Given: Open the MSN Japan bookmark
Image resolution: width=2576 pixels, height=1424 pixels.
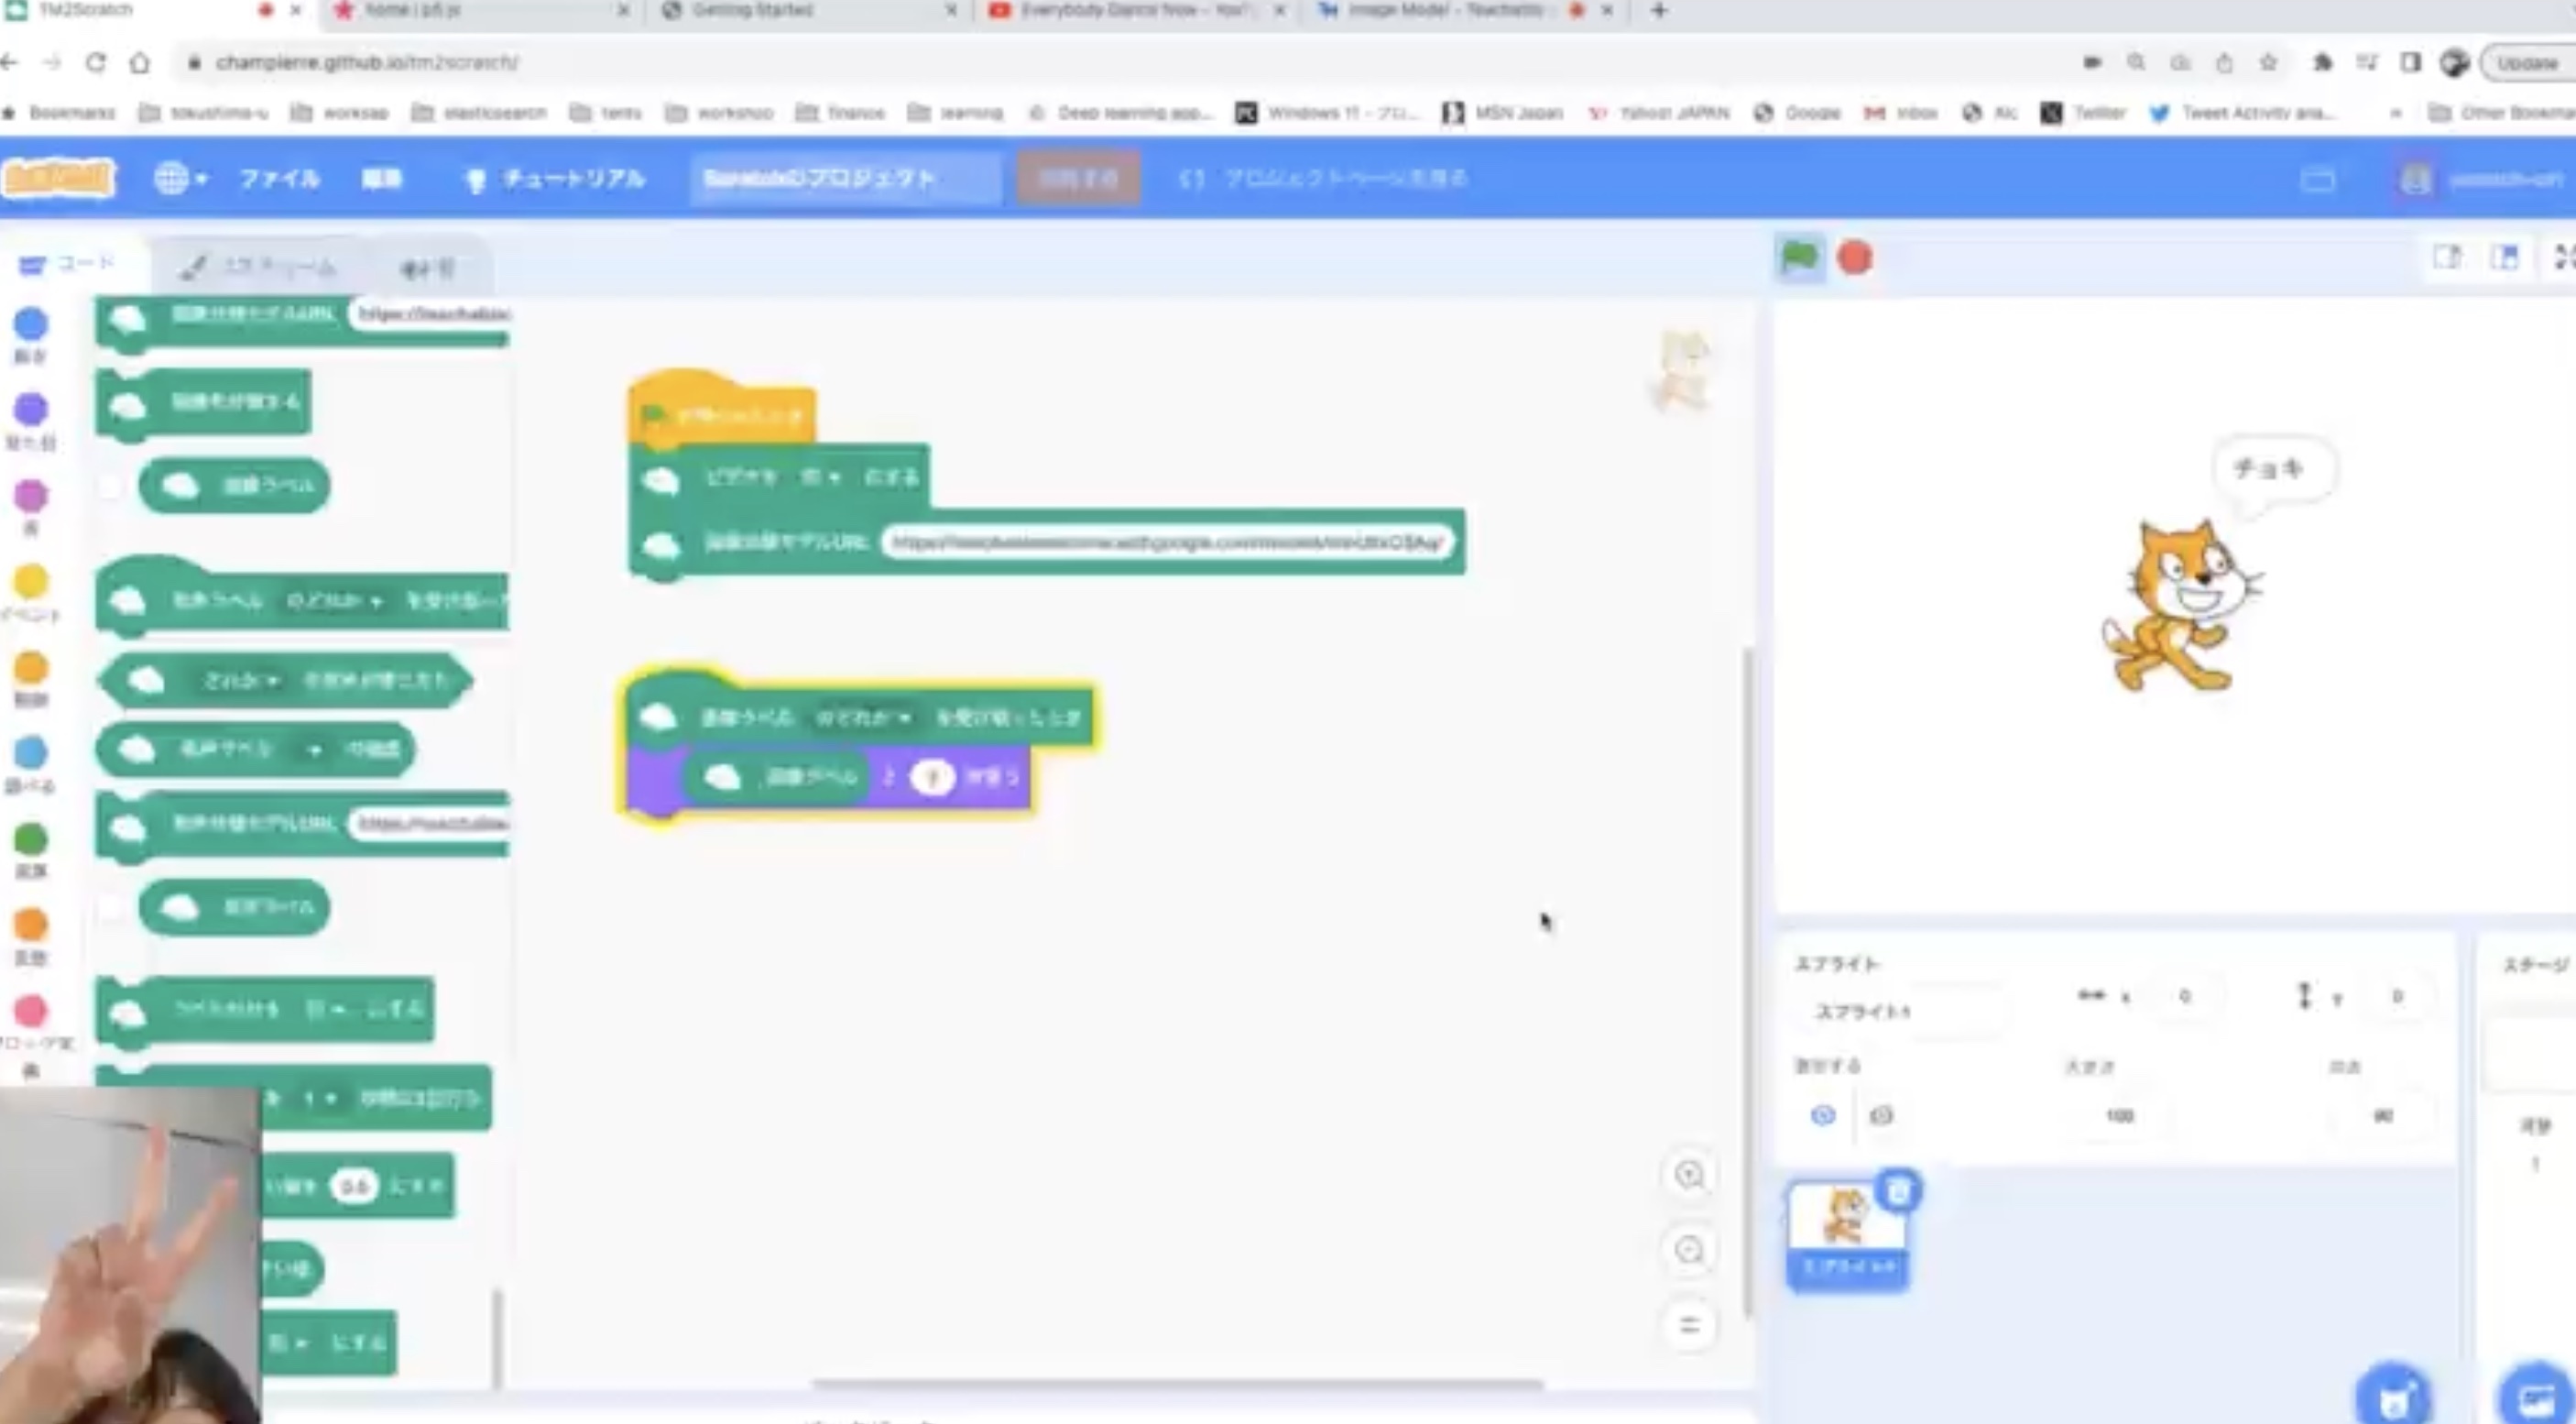Looking at the screenshot, I should point(1503,113).
